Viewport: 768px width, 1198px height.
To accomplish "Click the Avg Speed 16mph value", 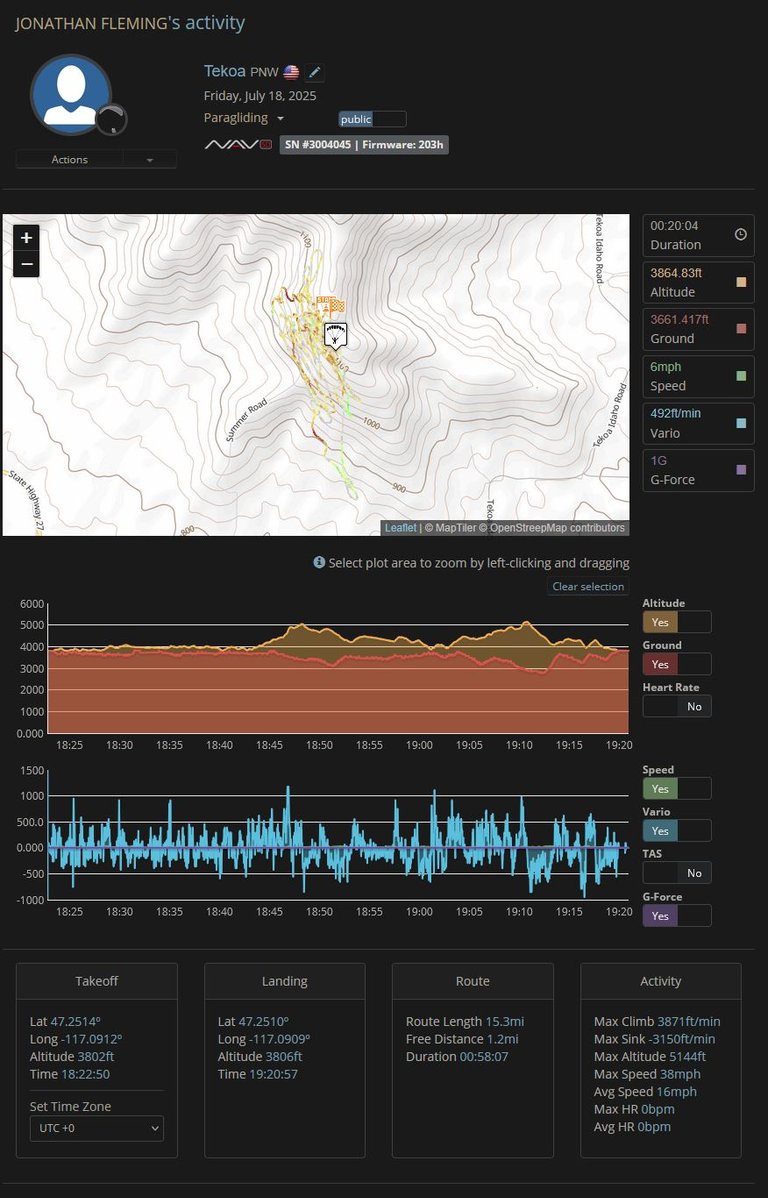I will pyautogui.click(x=676, y=1092).
